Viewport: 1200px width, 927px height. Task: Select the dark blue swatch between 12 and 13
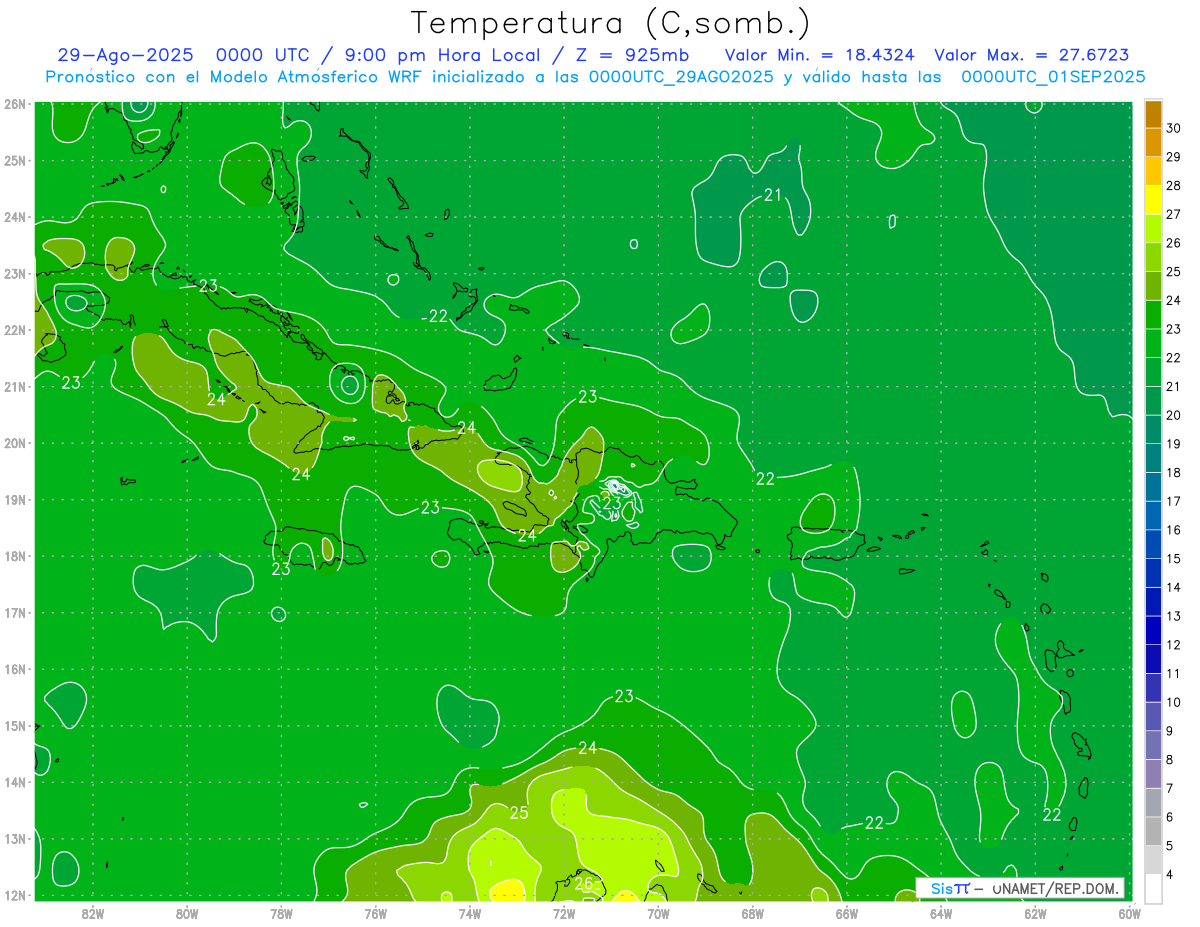click(x=1153, y=630)
